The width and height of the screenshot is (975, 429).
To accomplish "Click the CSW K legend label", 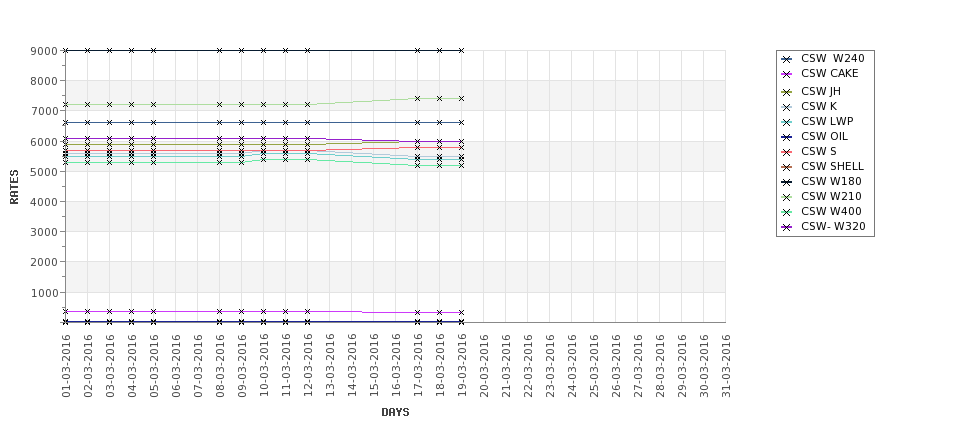I will pyautogui.click(x=818, y=106).
